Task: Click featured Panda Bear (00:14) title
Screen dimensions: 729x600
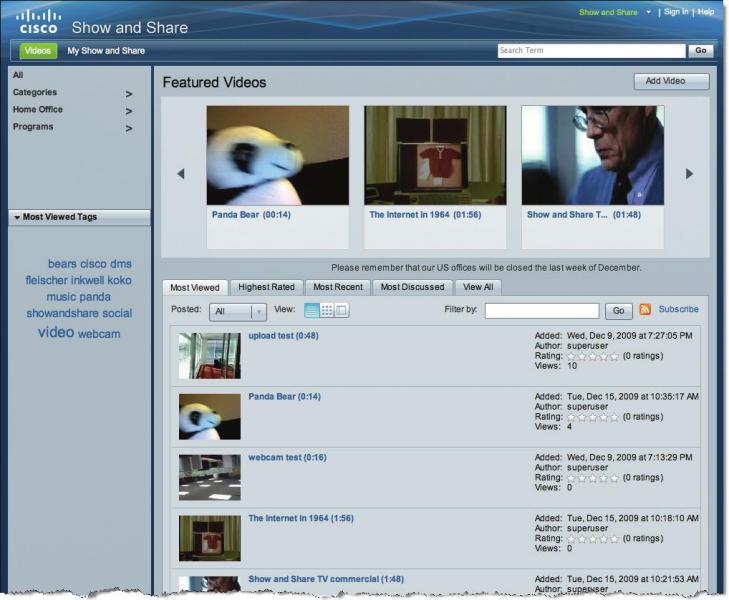Action: tap(251, 215)
